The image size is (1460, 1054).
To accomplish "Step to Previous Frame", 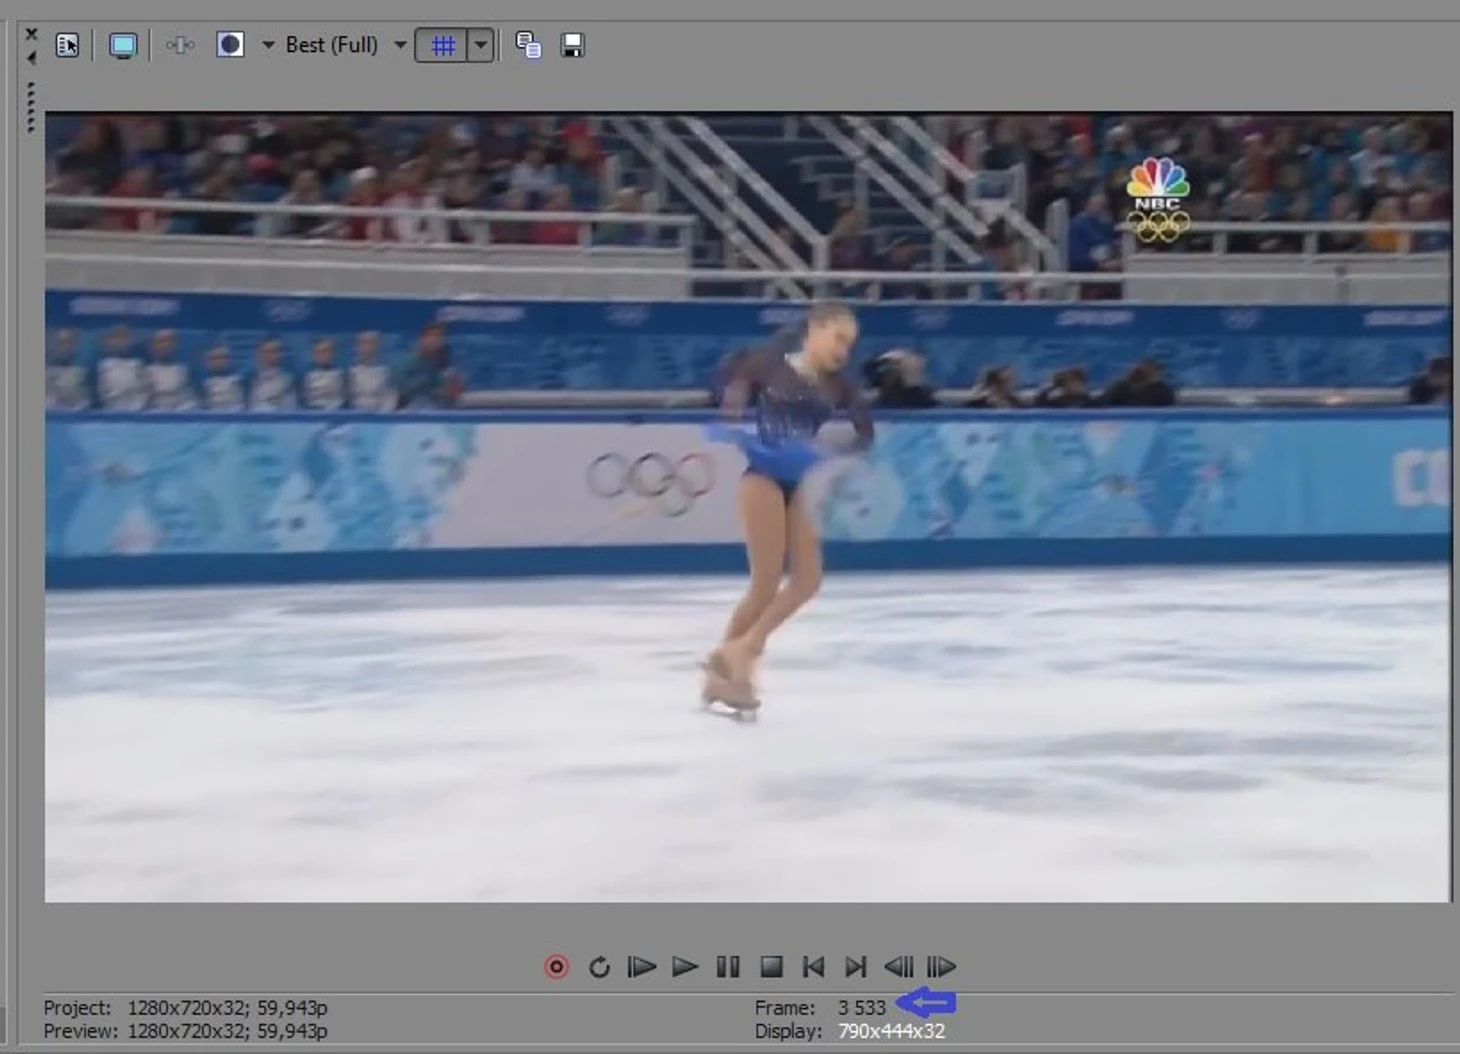I will (898, 967).
